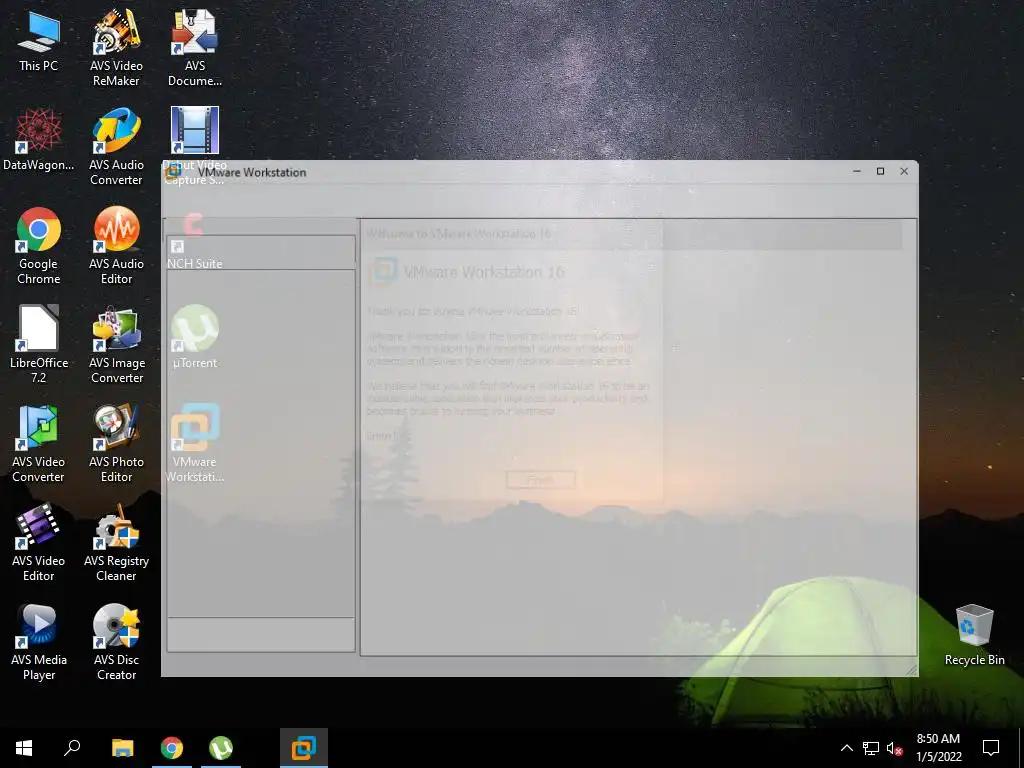Screen dimensions: 1024x768
Task: Click the Finish button in VMware welcome
Action: (x=540, y=480)
